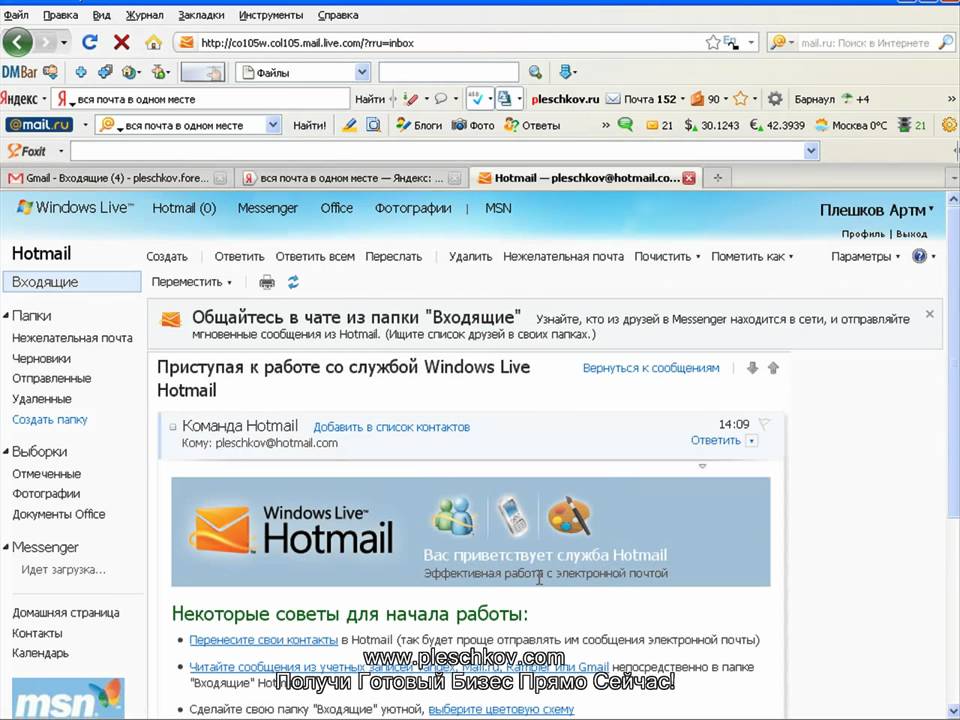Open the new tab plus button

click(718, 178)
